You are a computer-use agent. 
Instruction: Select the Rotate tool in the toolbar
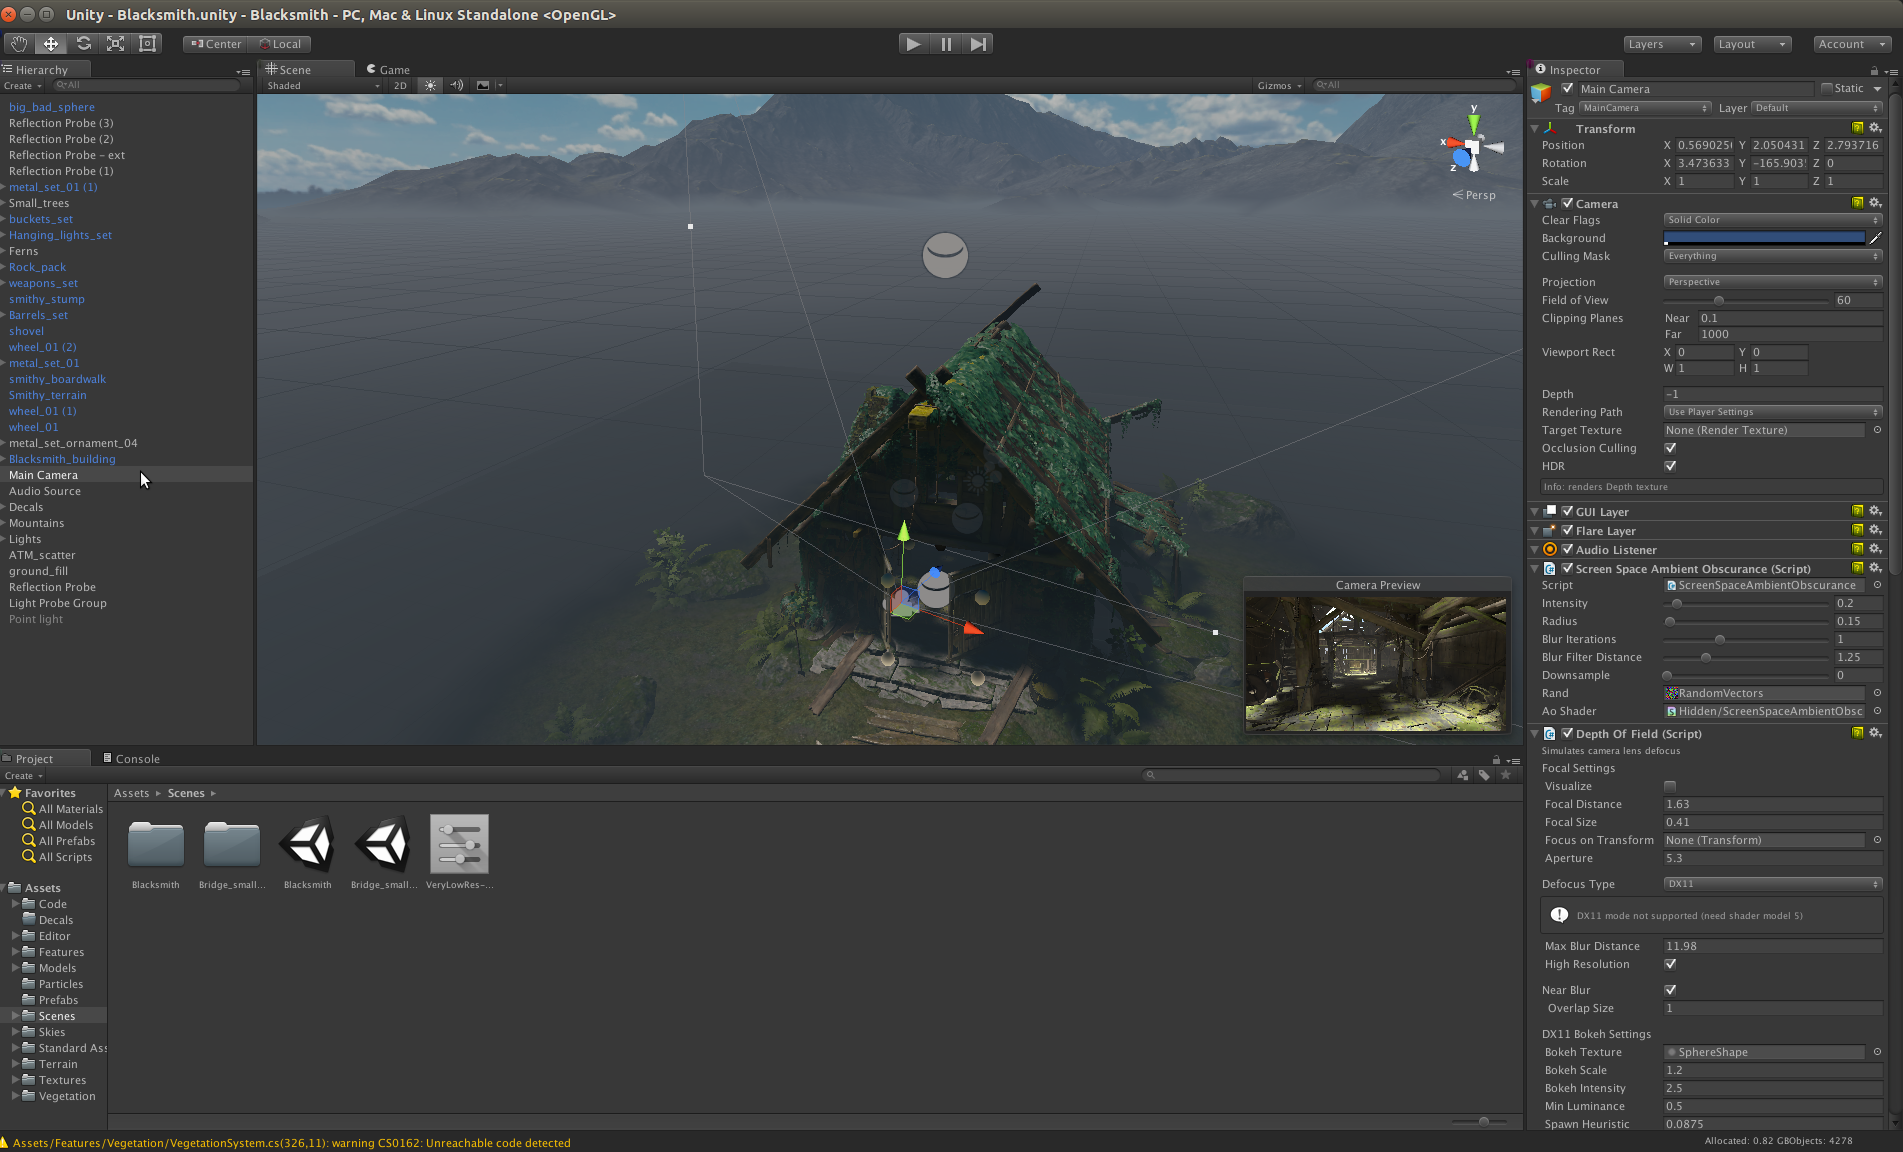(84, 44)
